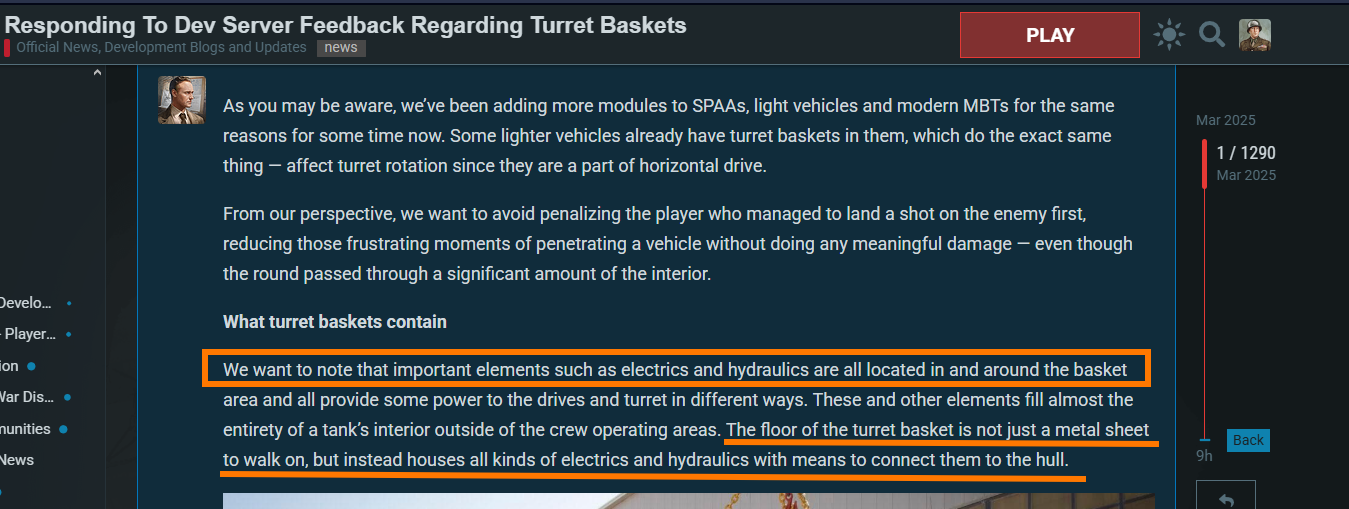
Task: Click the red PLAY button
Action: (1049, 35)
